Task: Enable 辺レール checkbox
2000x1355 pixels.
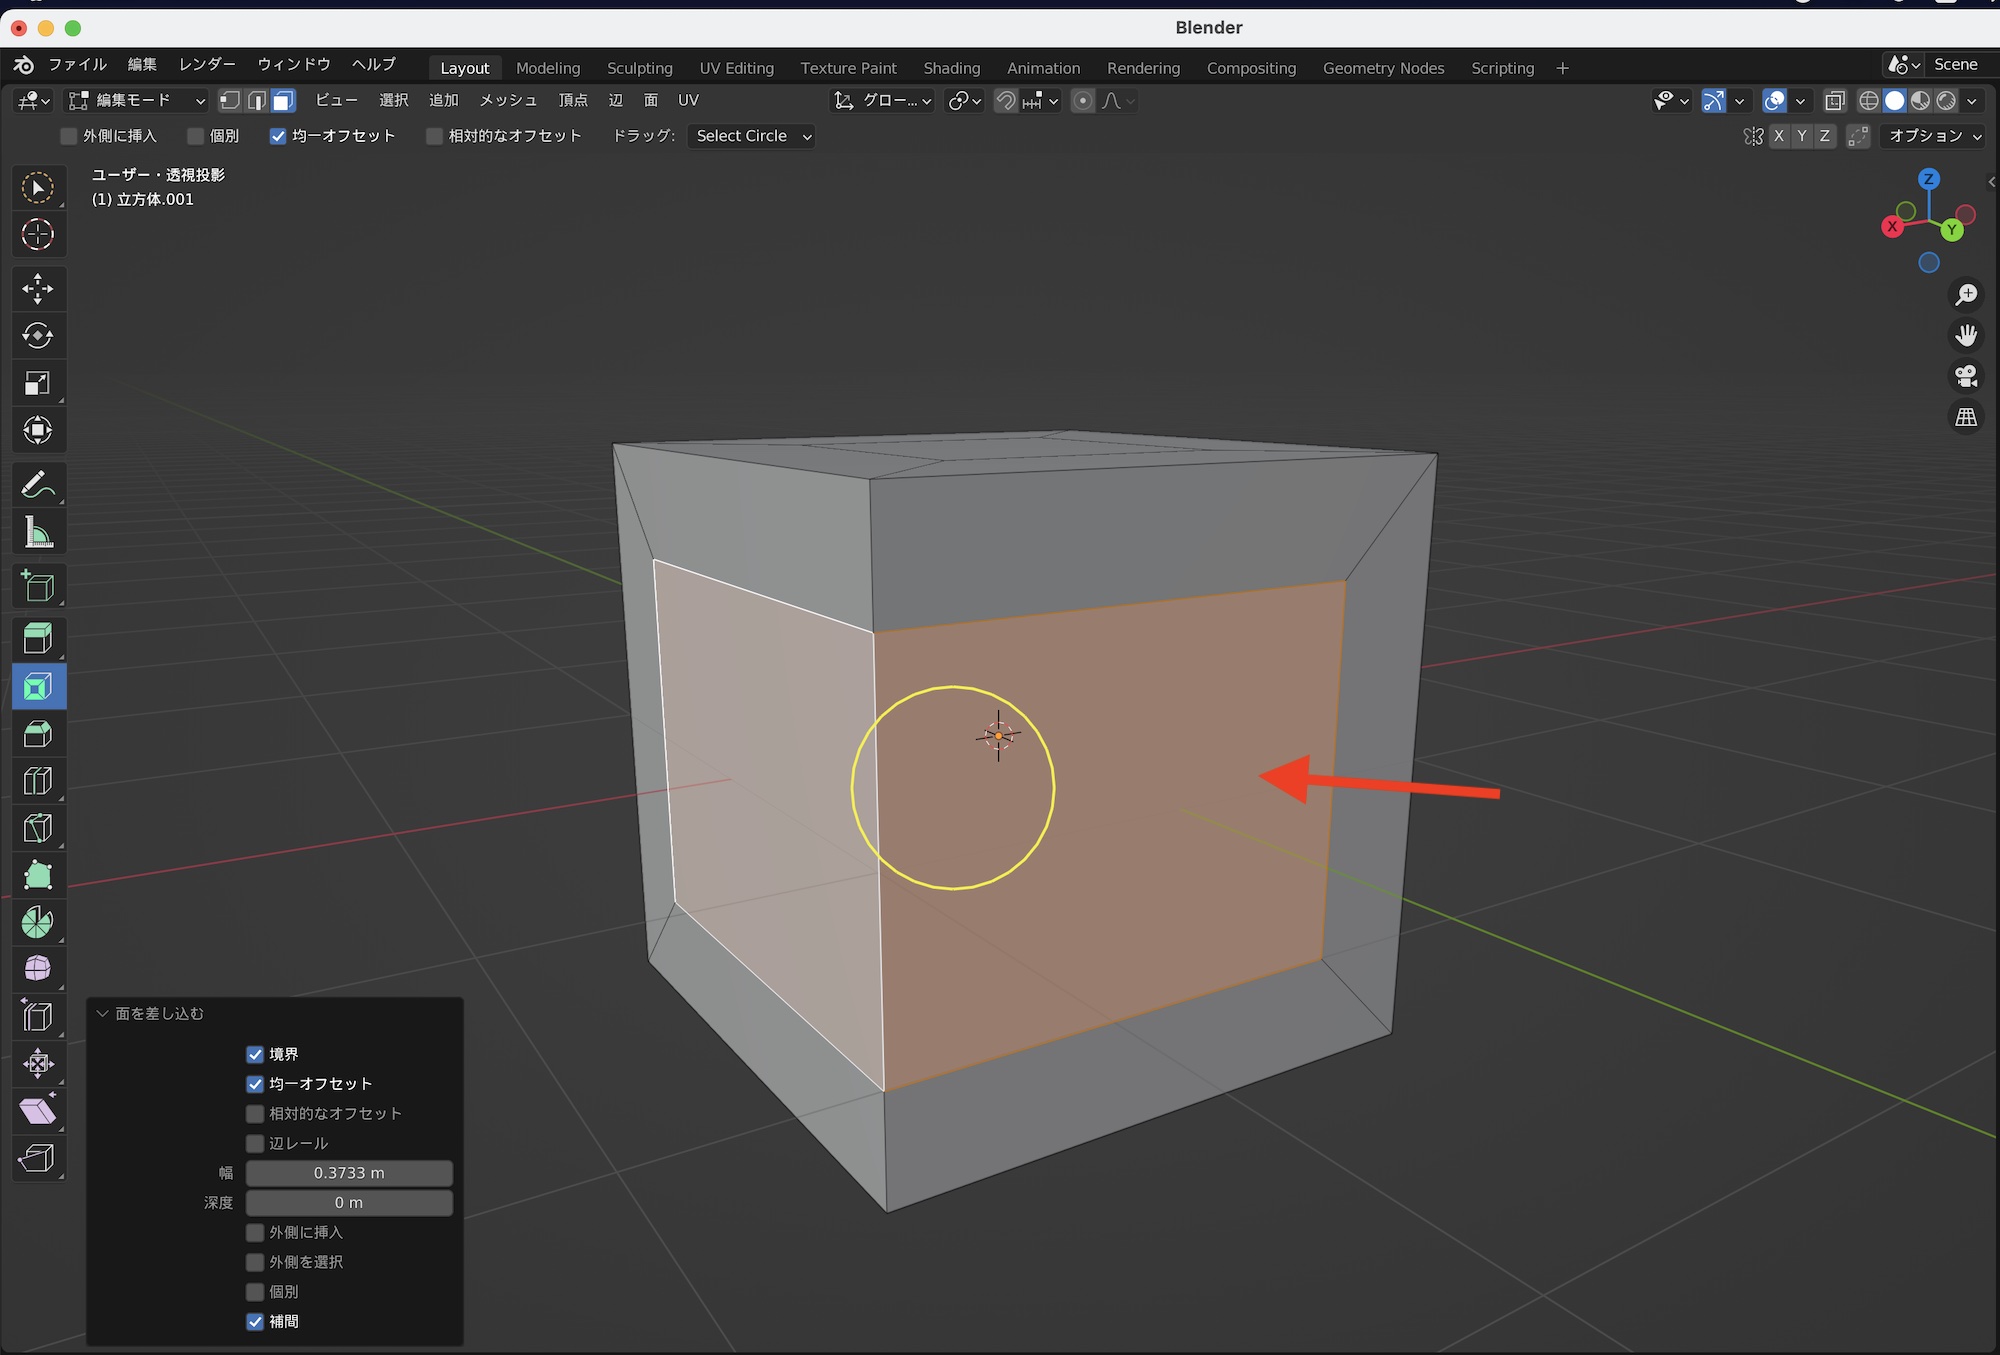Action: (x=255, y=1143)
